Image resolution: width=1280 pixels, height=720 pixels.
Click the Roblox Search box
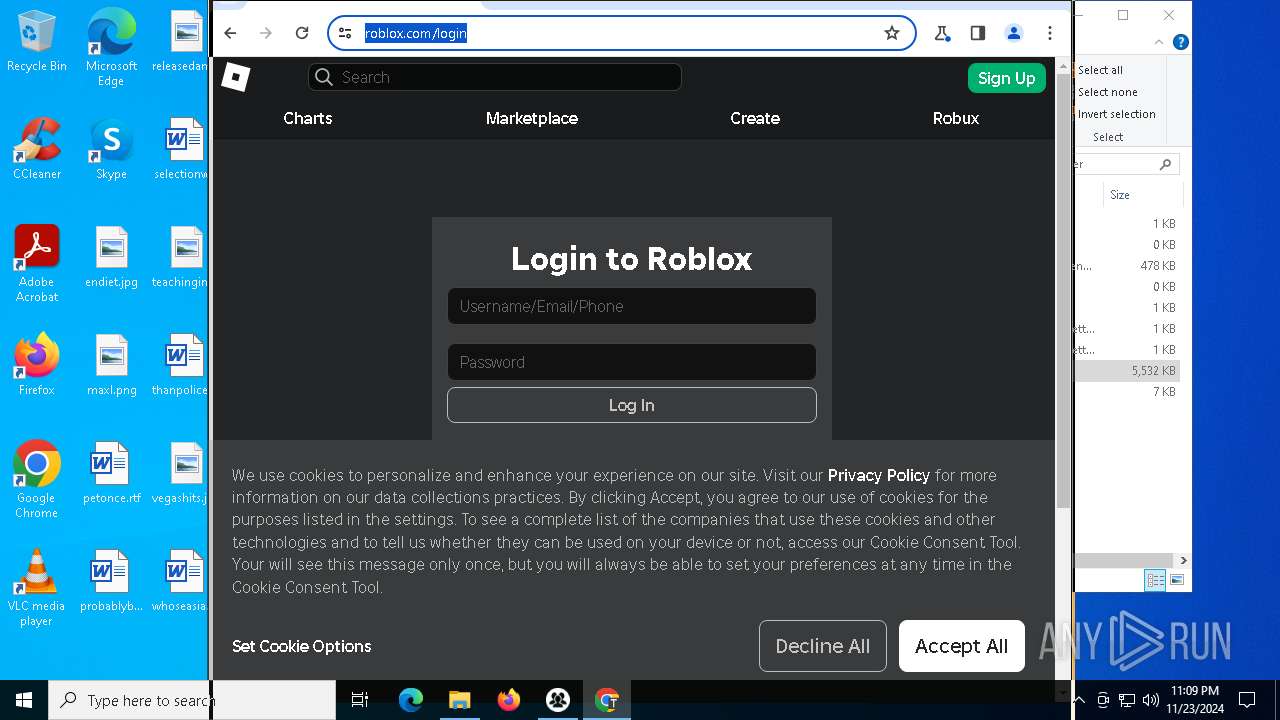click(495, 77)
